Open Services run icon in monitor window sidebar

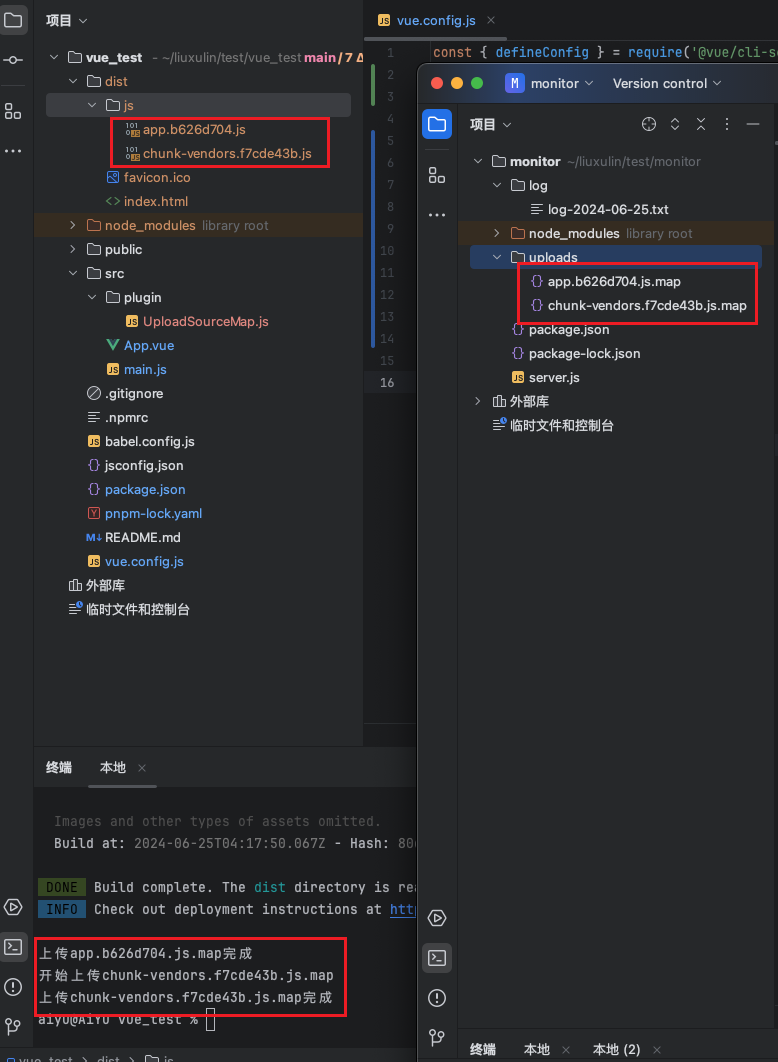tap(437, 918)
